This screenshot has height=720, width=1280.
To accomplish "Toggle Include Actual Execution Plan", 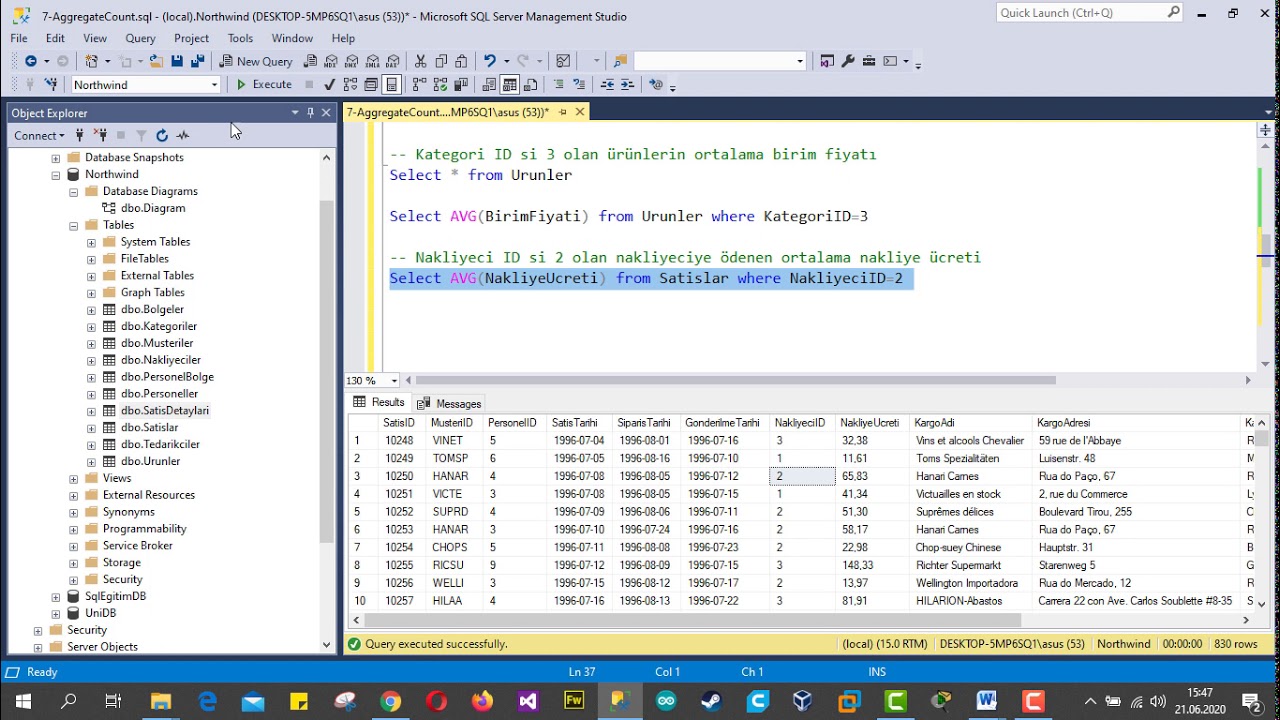I will pos(419,85).
